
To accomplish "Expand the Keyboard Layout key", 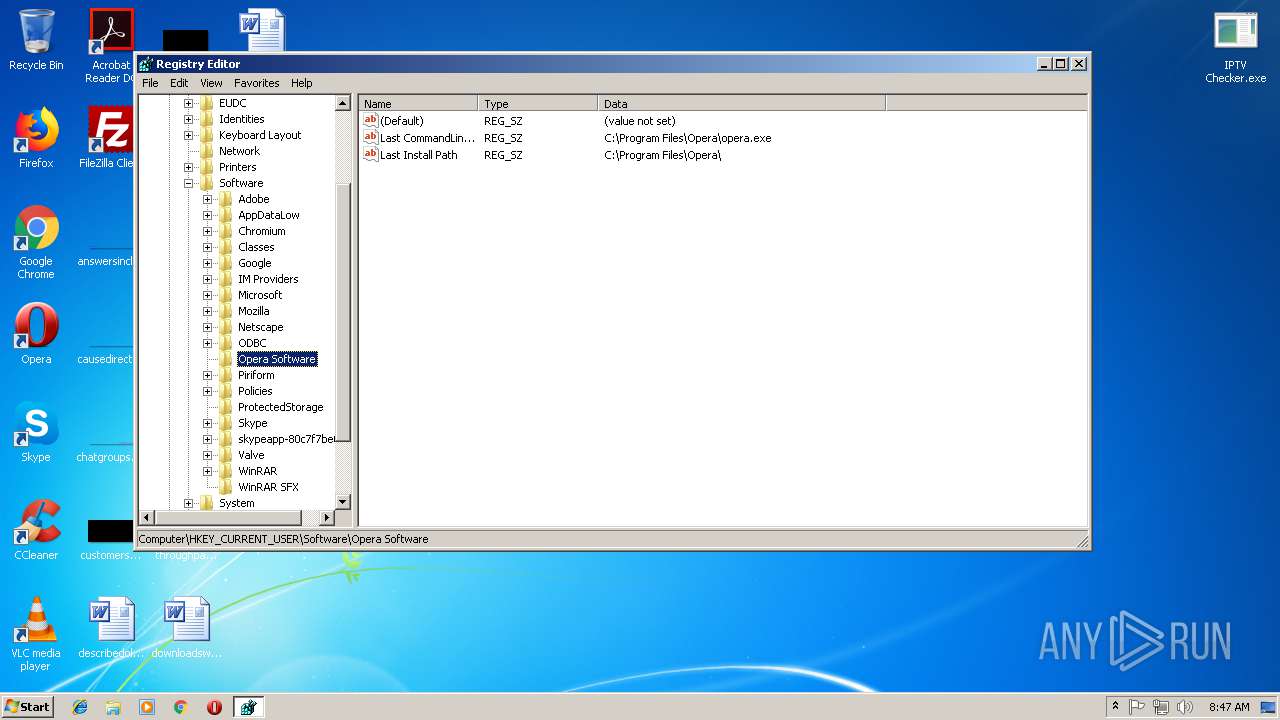I will [x=188, y=135].
